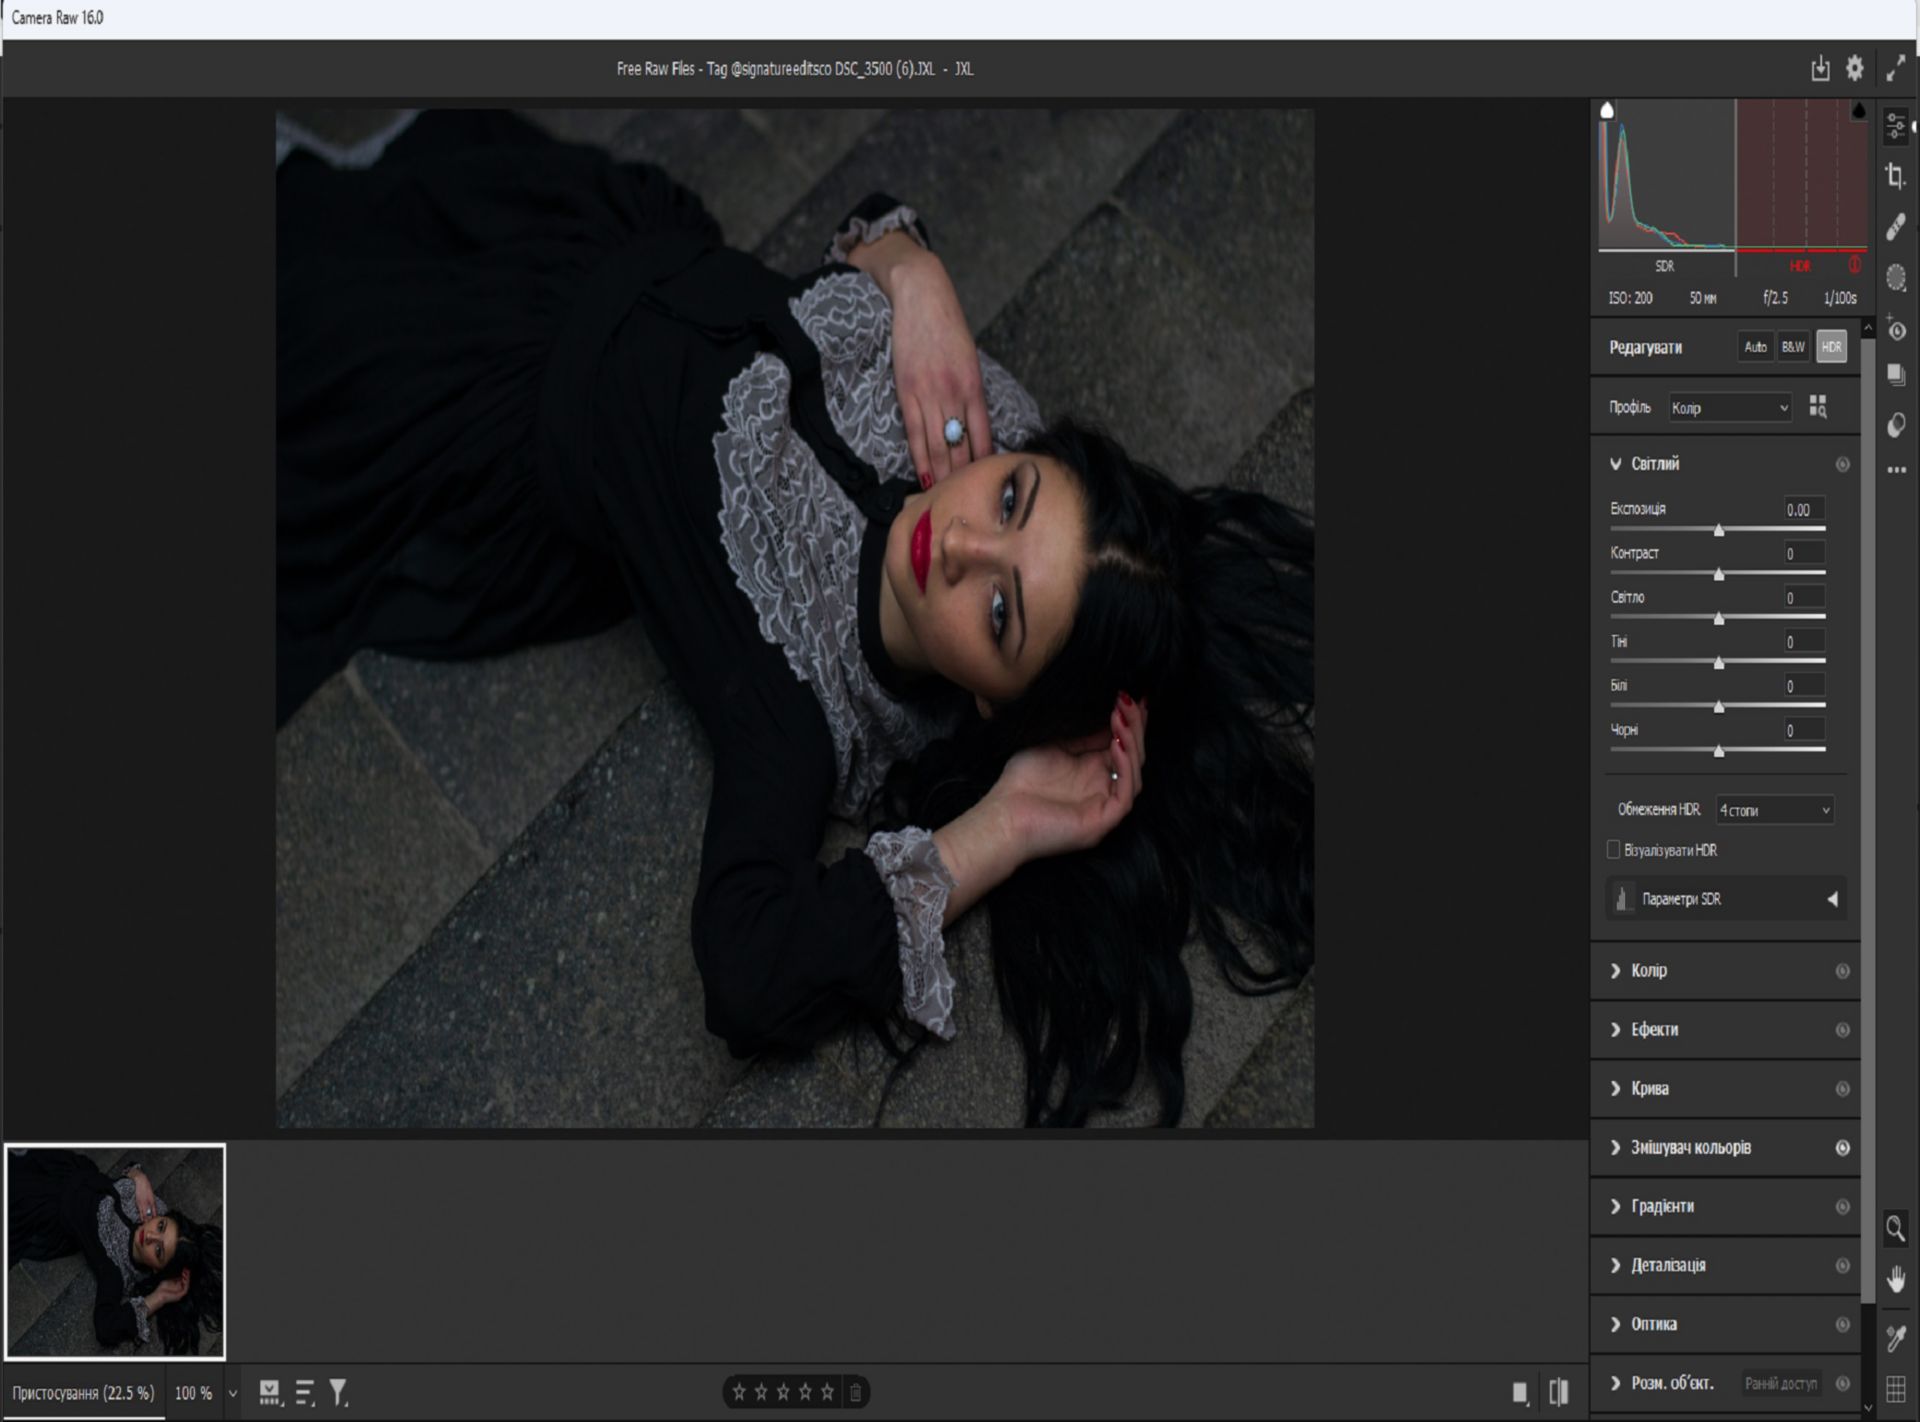Viewport: 1920px width, 1422px height.
Task: Click the filmstrip options icon
Action: tap(270, 1392)
